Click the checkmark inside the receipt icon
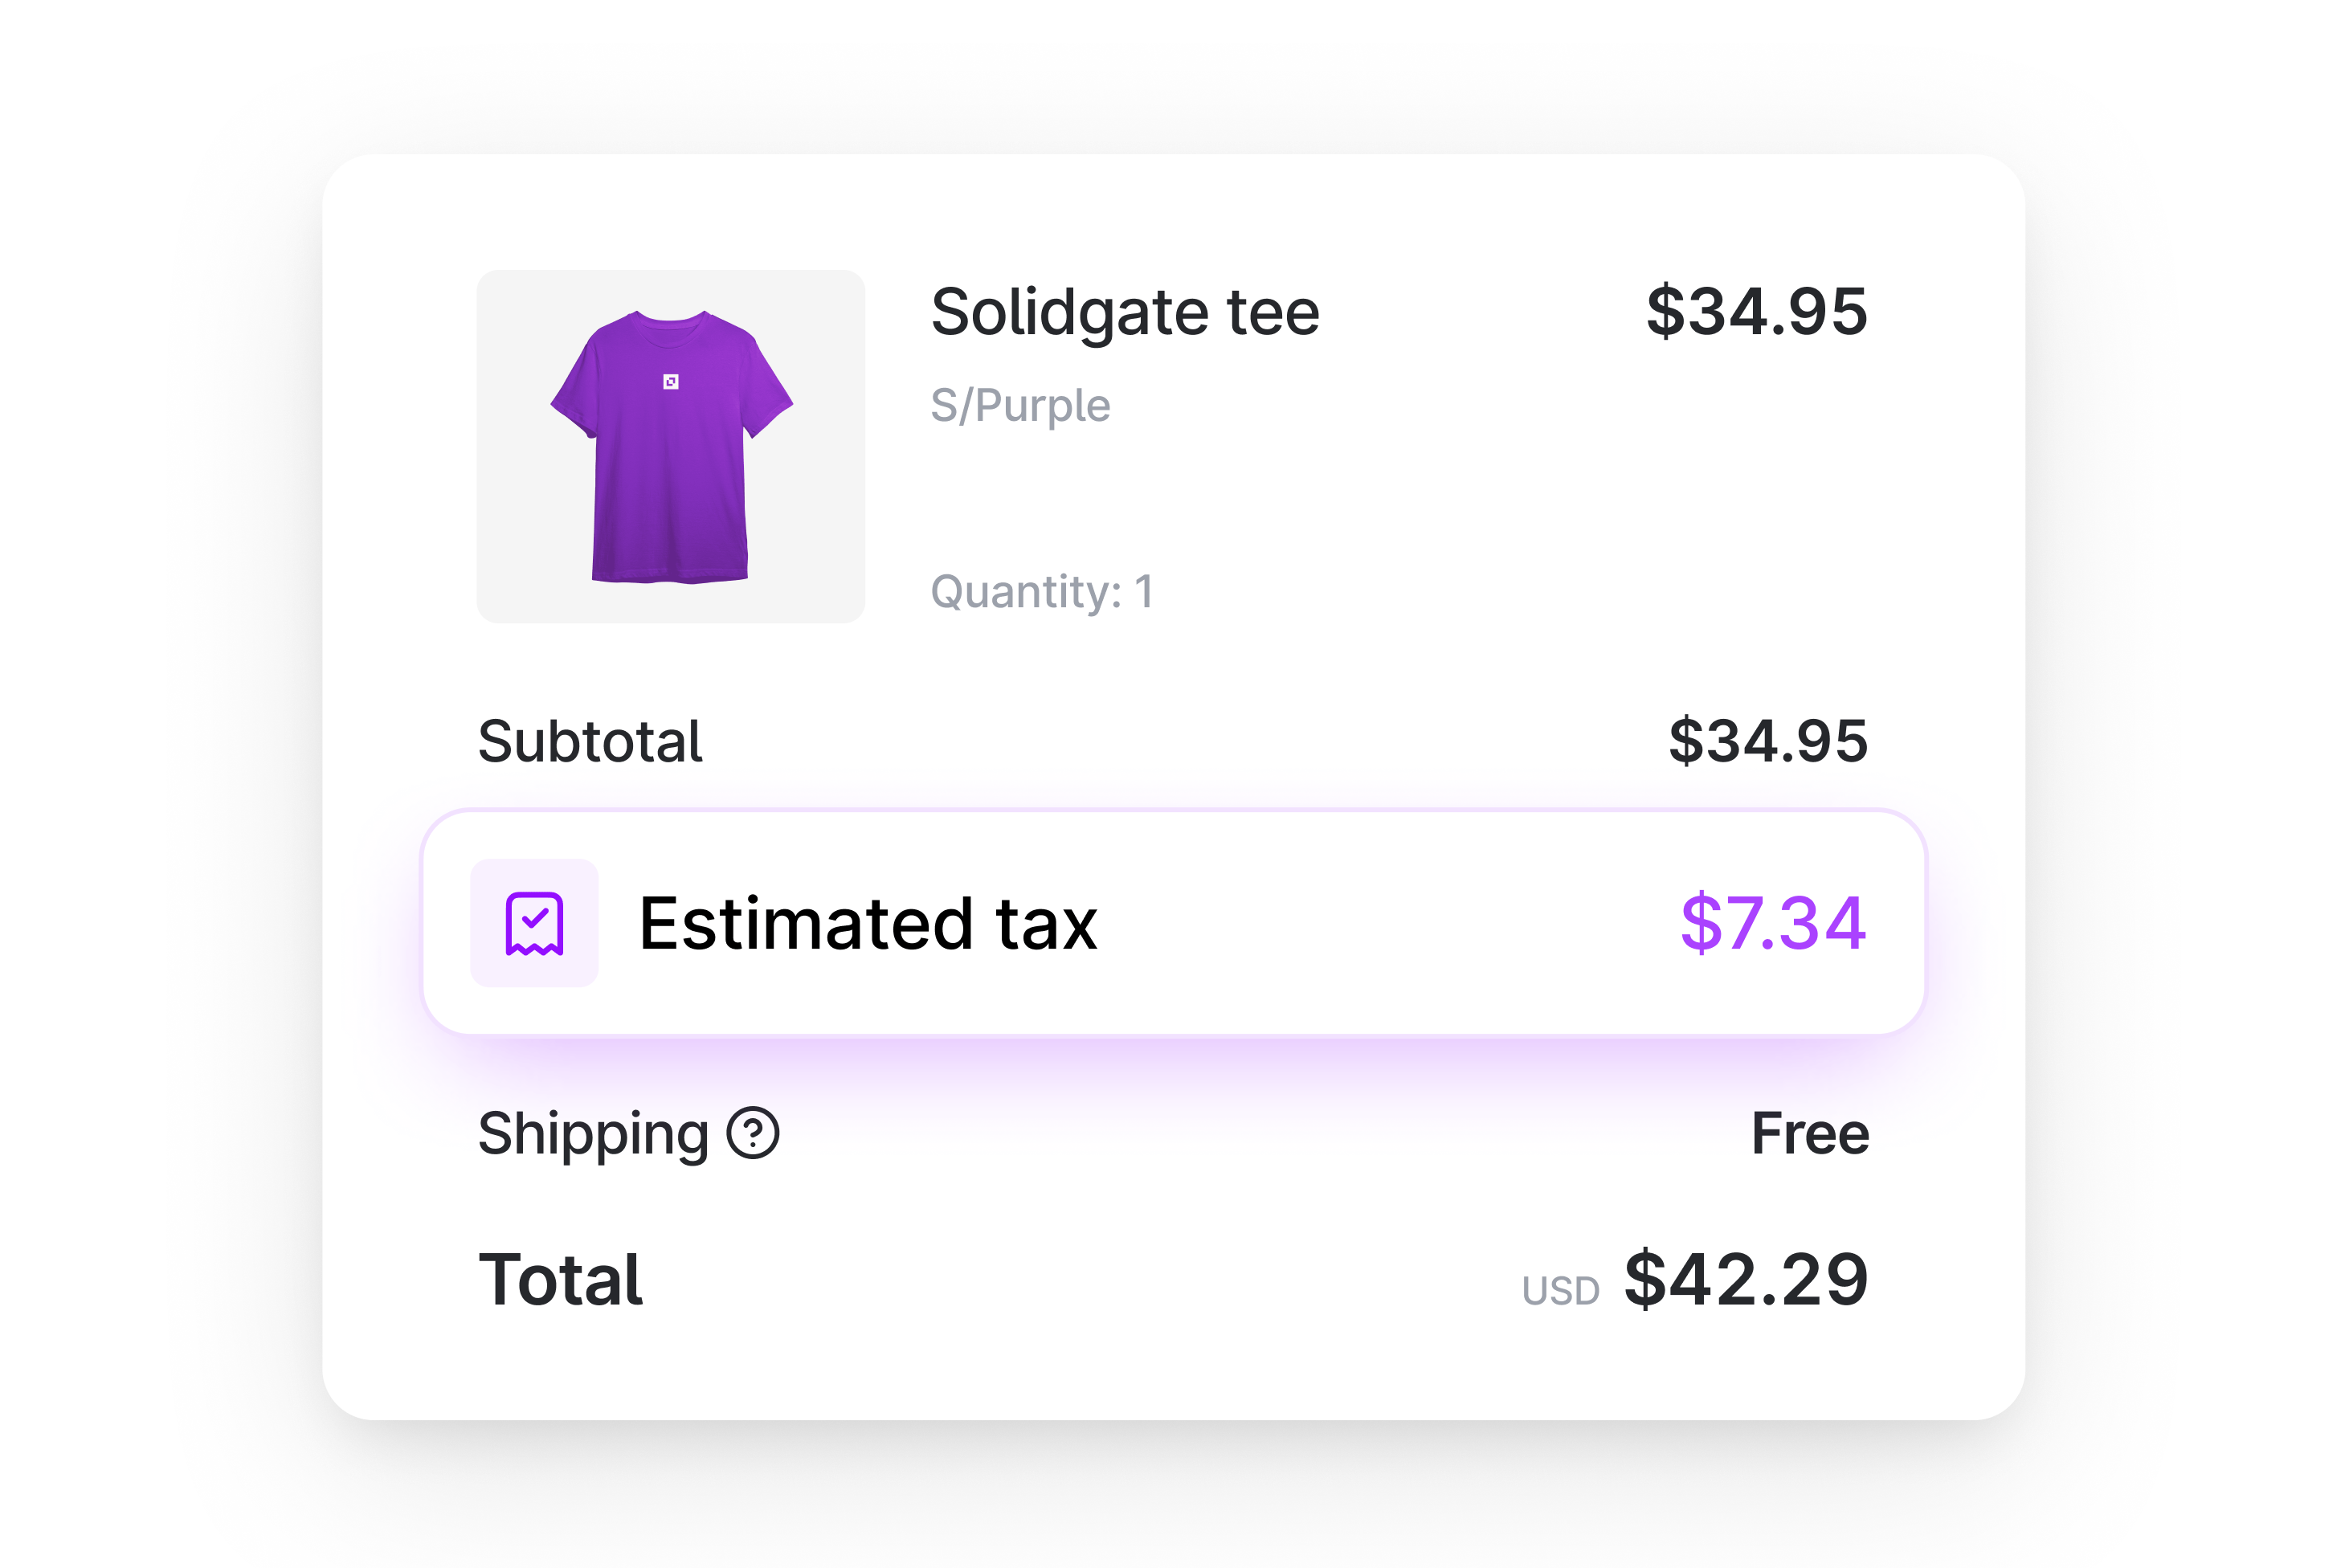The image size is (2345, 1568). click(535, 920)
